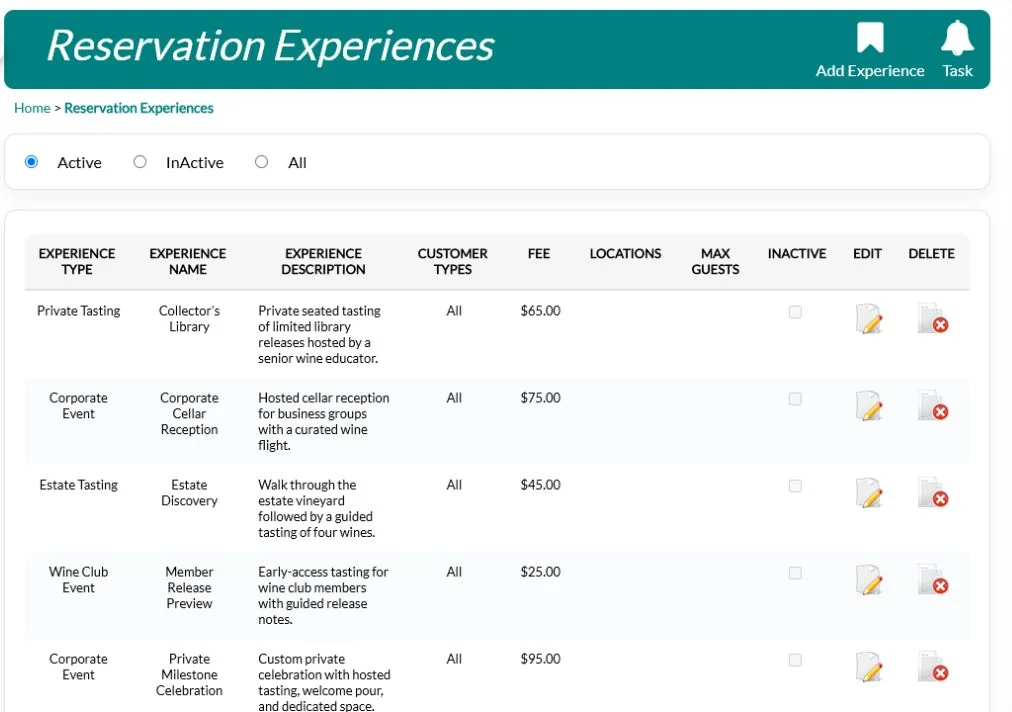Edit the Corporate Cellar Reception experience
Image resolution: width=1012 pixels, height=712 pixels.
pos(869,405)
